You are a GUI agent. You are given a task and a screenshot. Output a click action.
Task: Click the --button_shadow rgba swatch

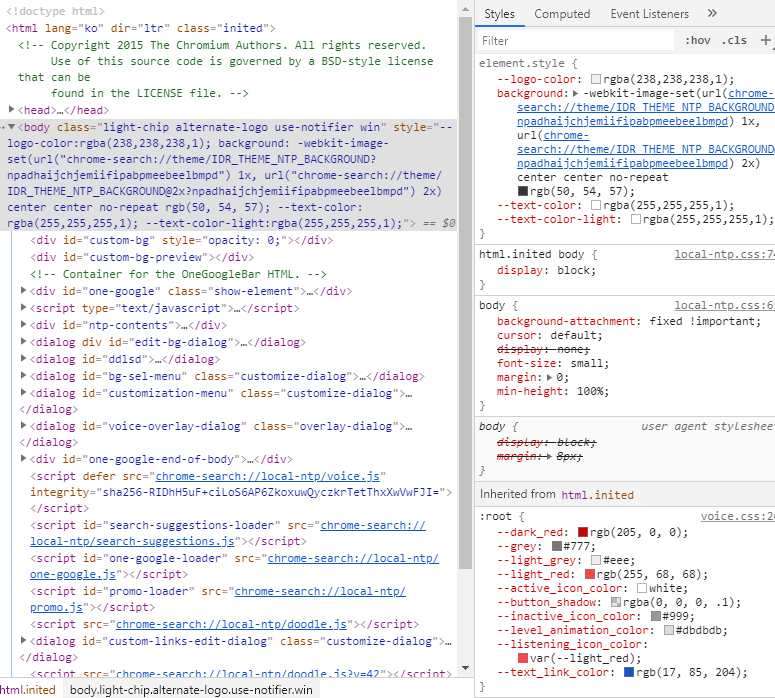point(616,602)
